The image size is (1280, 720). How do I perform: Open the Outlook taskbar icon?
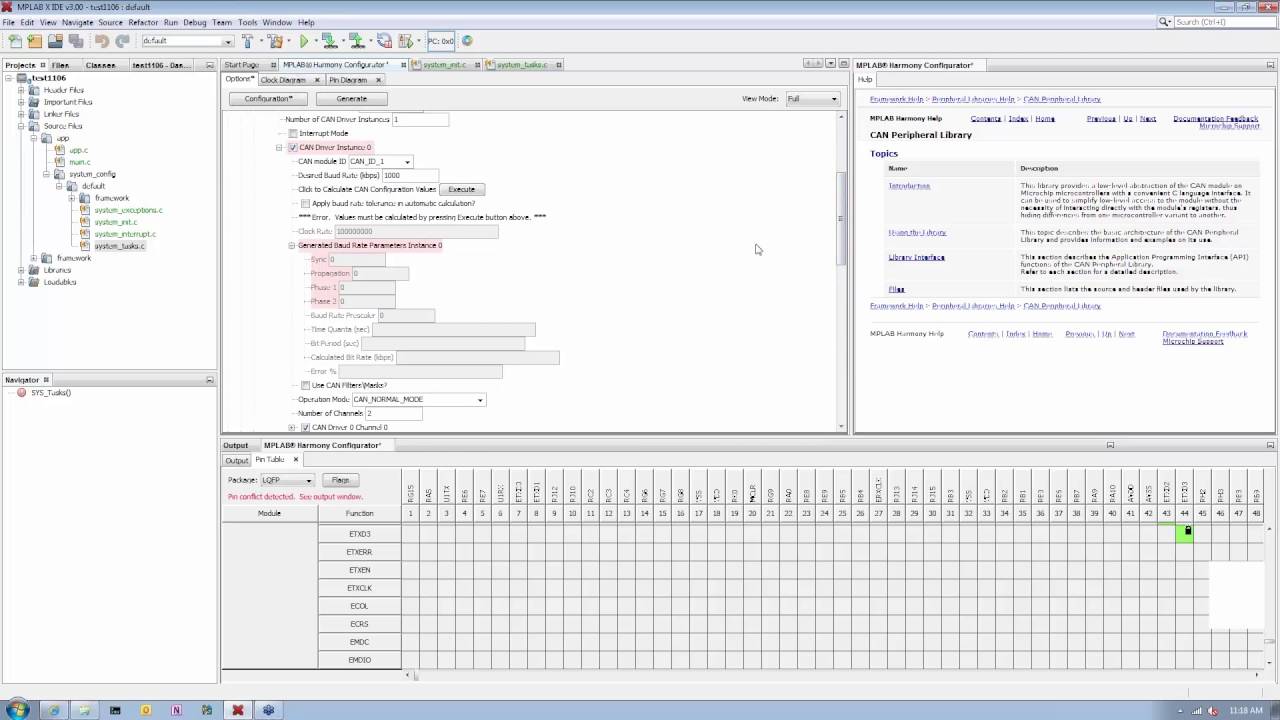pos(146,710)
